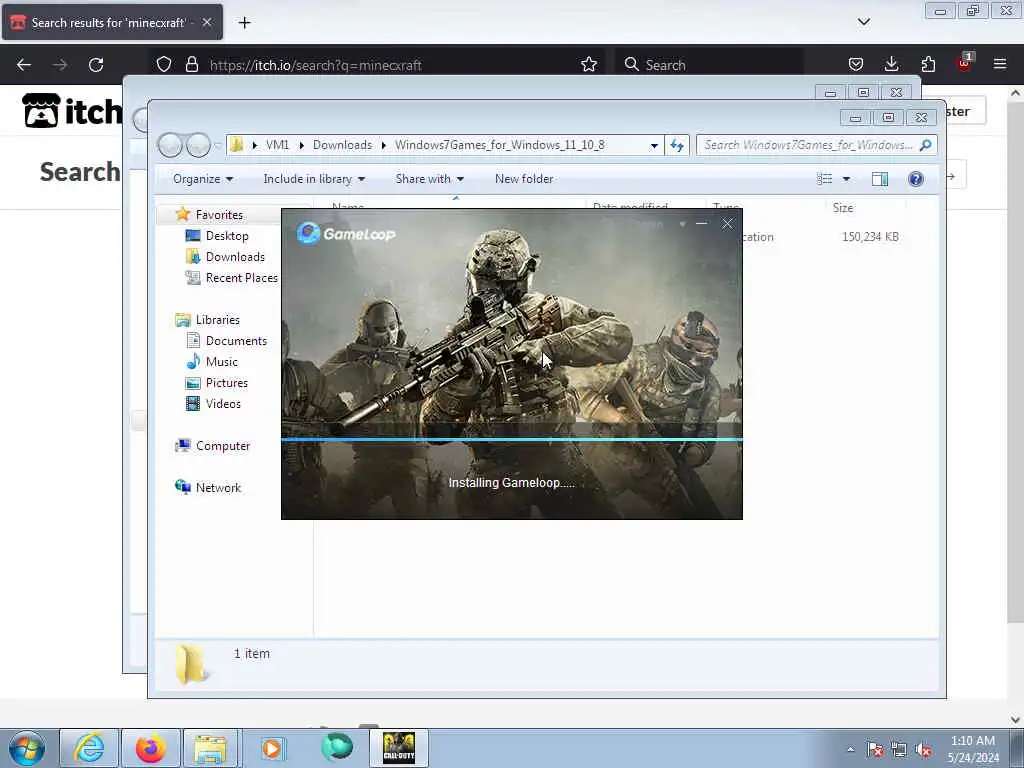Create a New folder
This screenshot has height=768, width=1024.
524,179
